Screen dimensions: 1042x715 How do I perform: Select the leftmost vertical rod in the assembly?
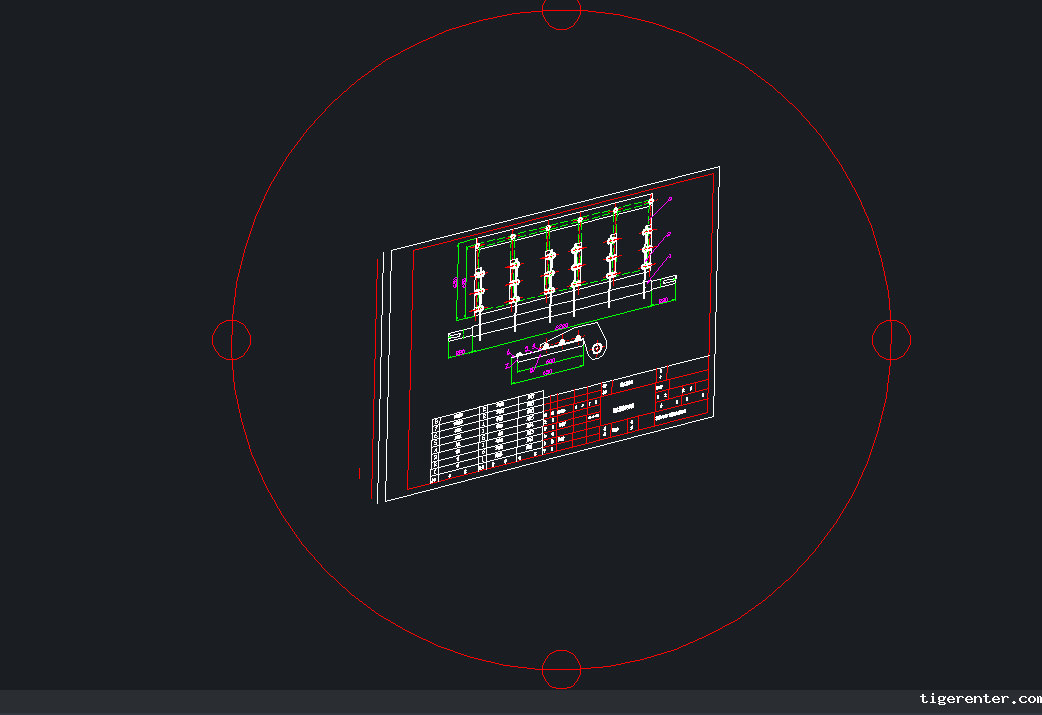click(479, 290)
